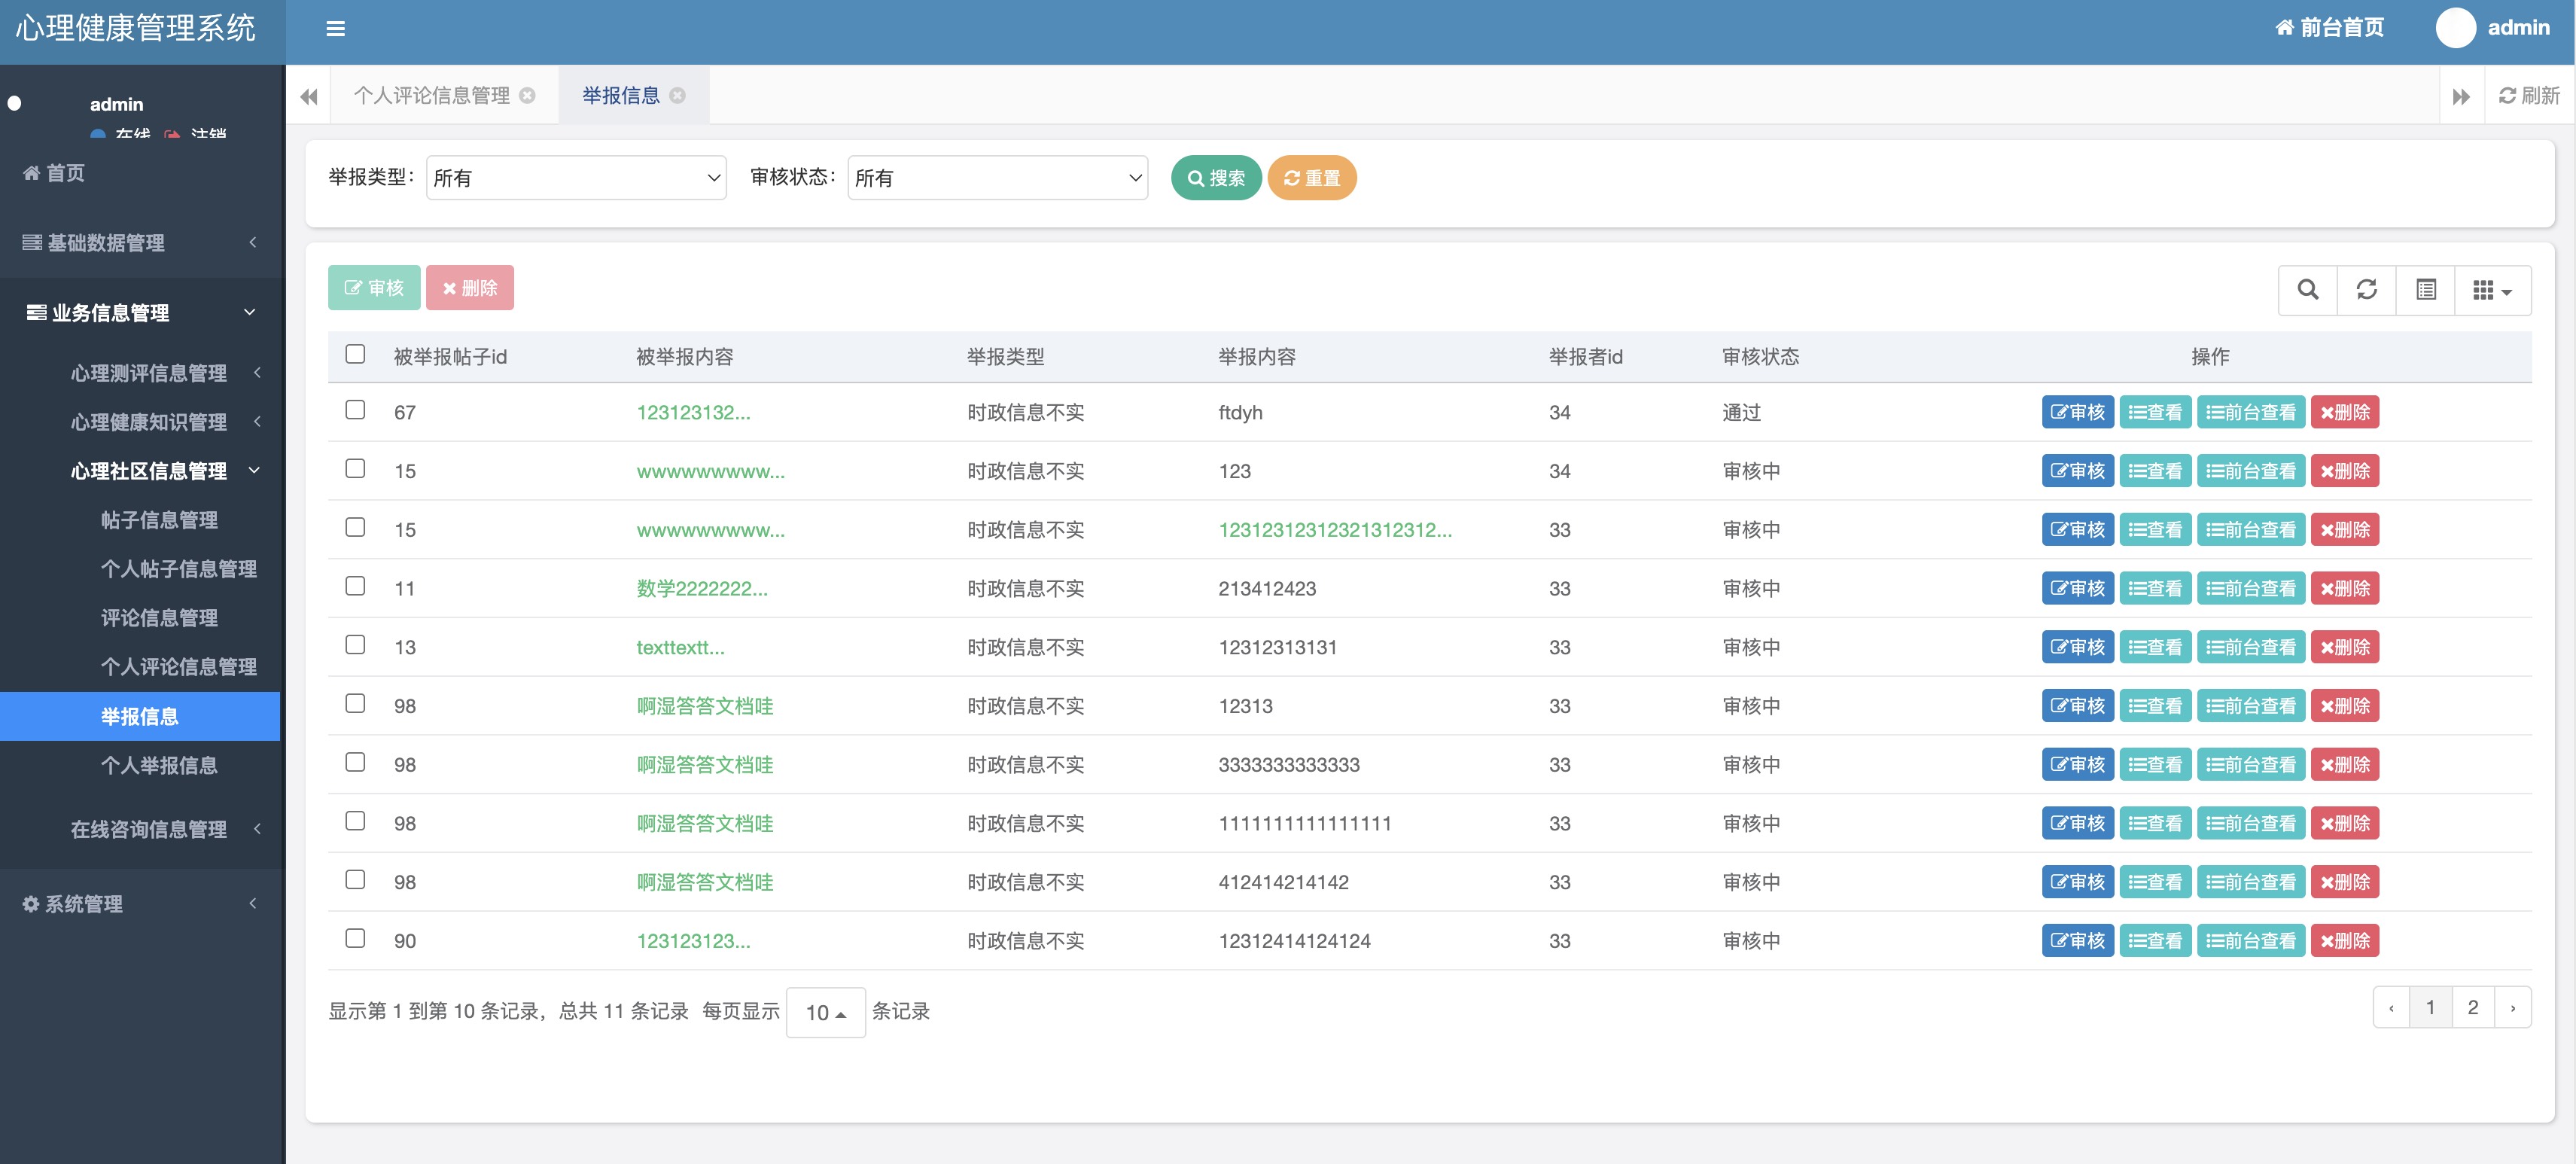Viewport: 2576px width, 1164px height.
Task: Open the page size 10 dropdown
Action: [825, 1012]
